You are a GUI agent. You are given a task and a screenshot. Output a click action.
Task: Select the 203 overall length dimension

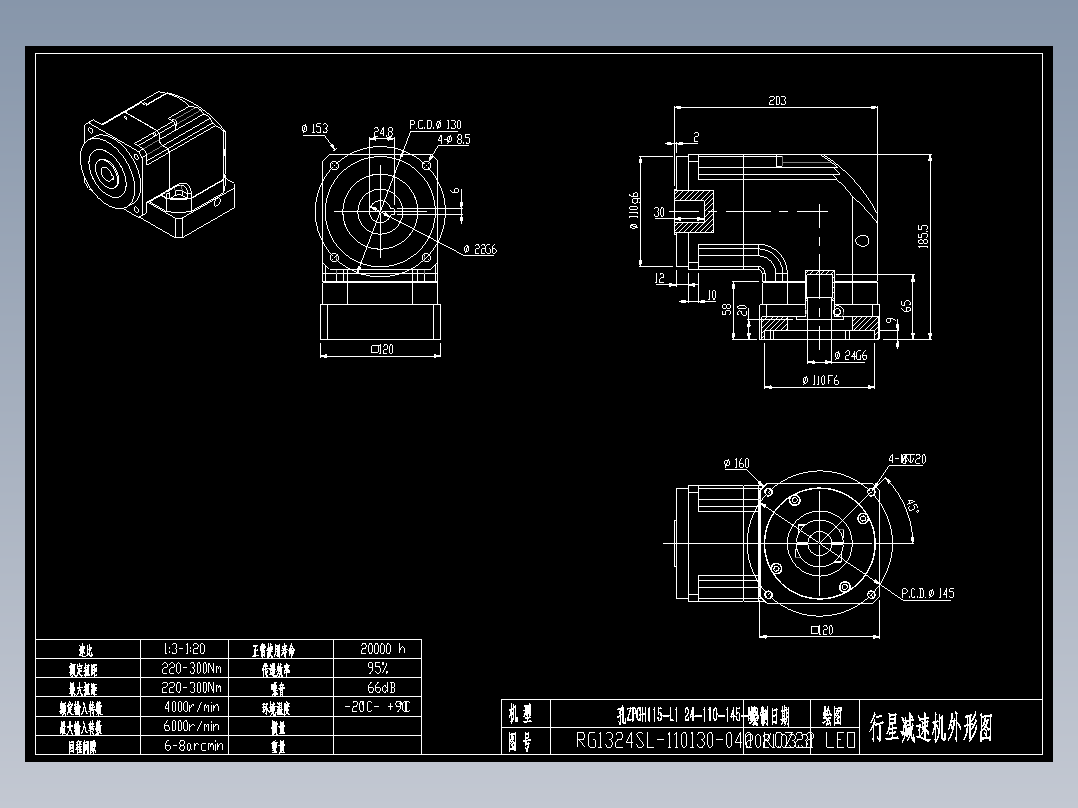(778, 99)
